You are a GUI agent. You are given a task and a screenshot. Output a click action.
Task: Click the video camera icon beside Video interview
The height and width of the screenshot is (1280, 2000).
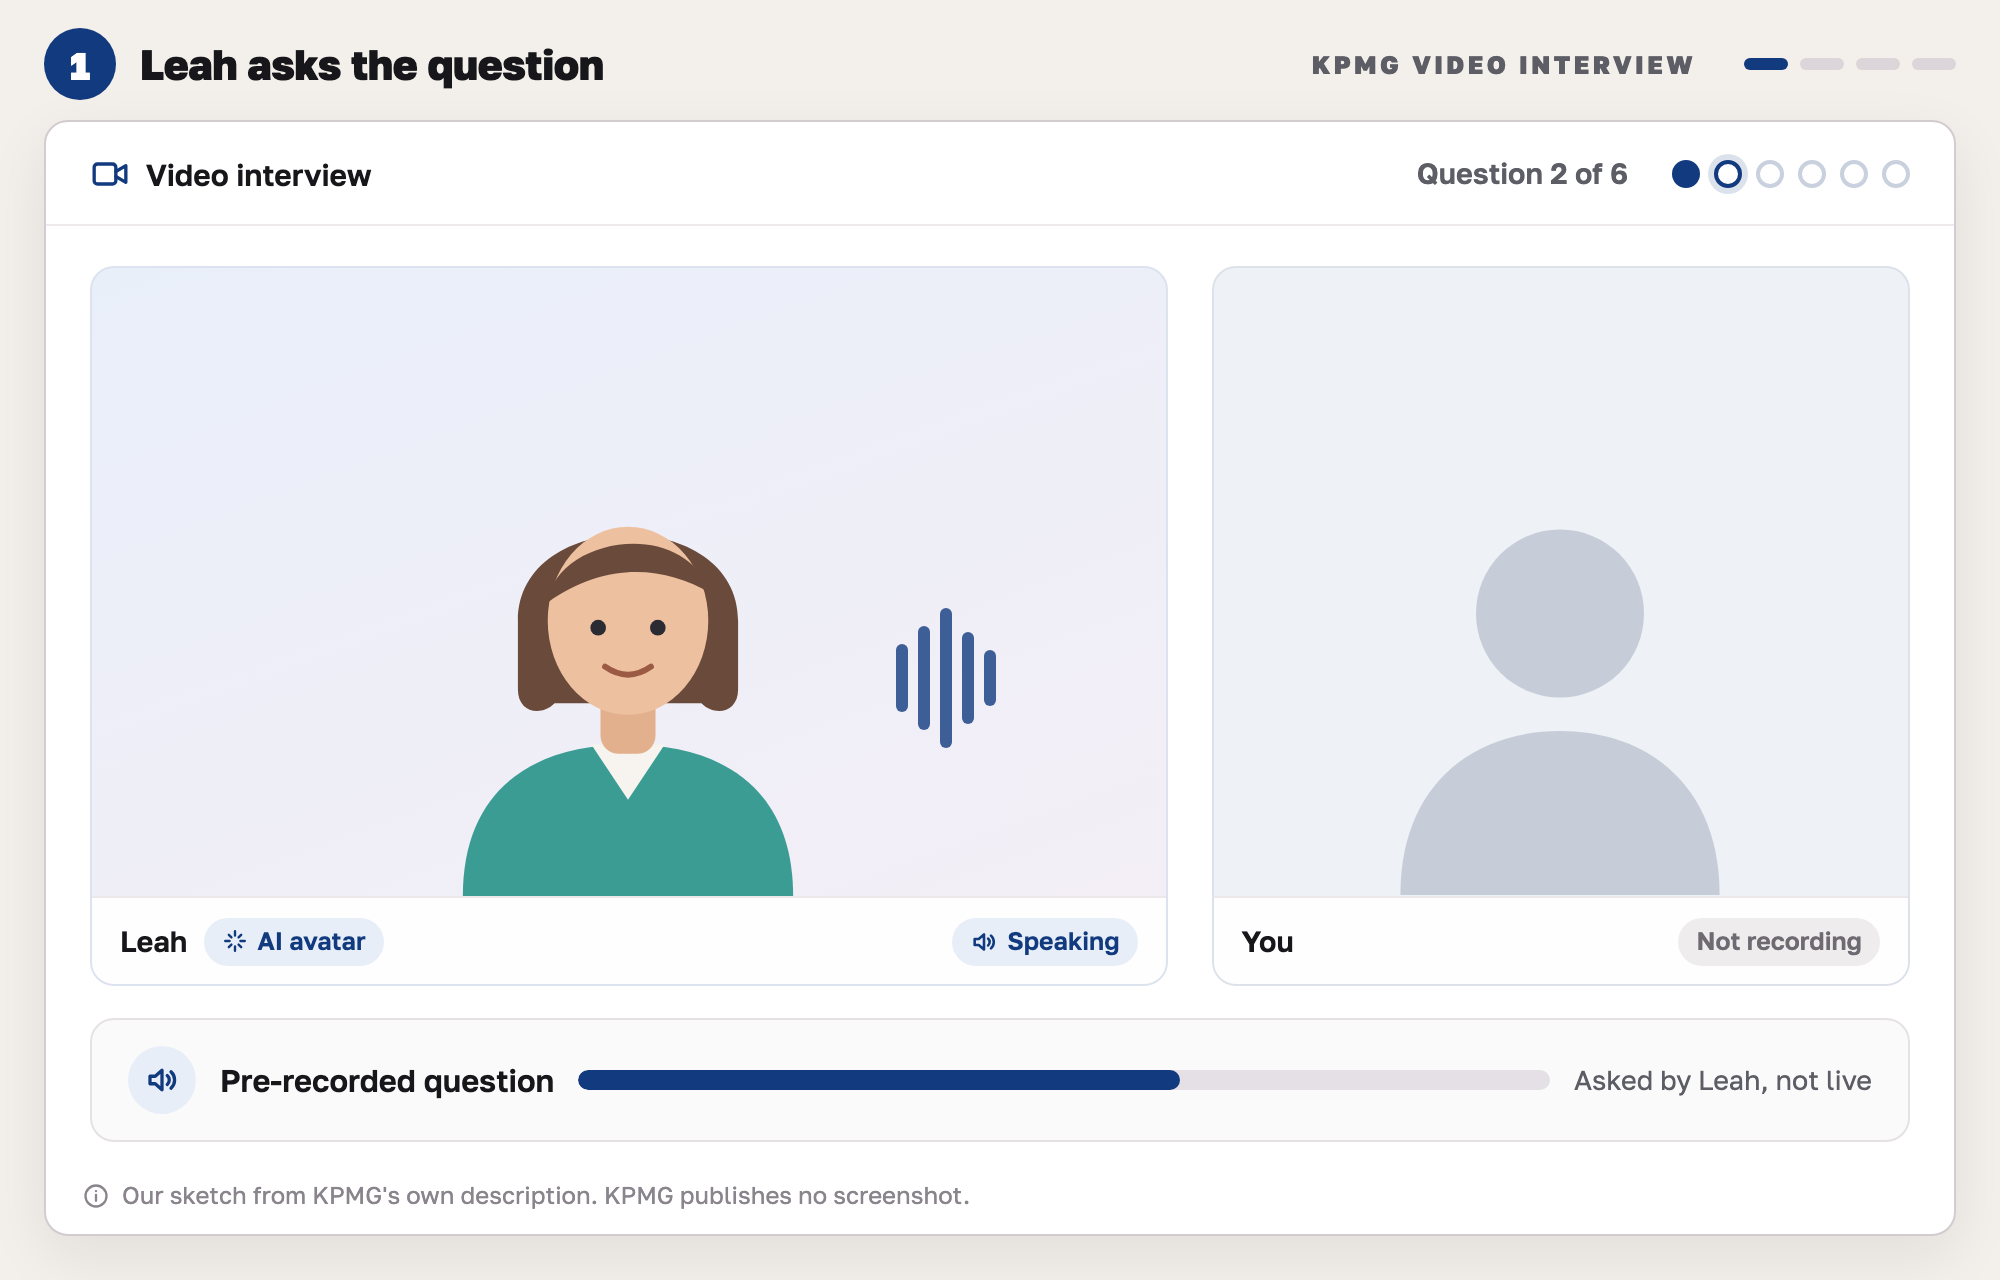tap(110, 174)
